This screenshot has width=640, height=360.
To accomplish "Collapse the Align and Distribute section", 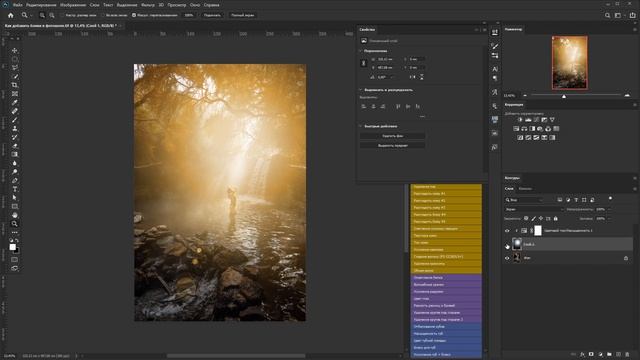I will tap(361, 90).
